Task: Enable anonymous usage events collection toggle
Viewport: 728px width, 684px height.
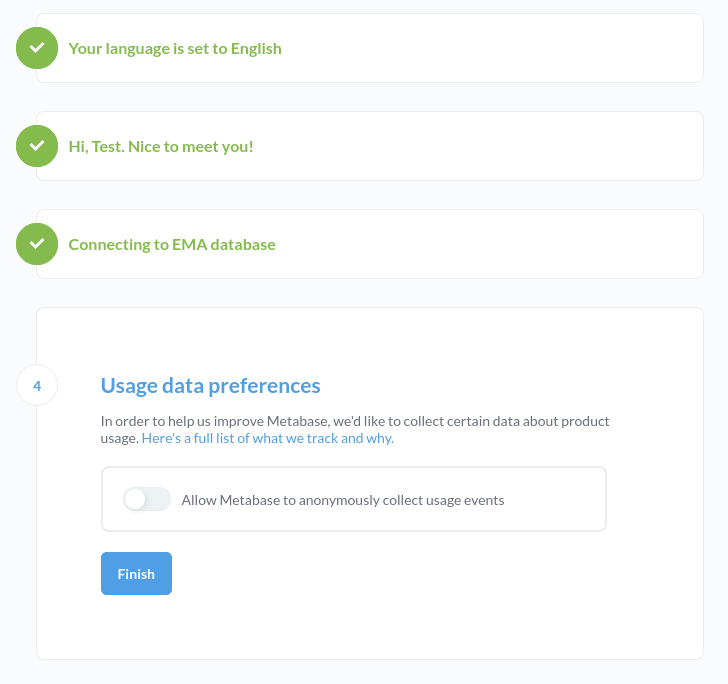Action: click(x=147, y=499)
